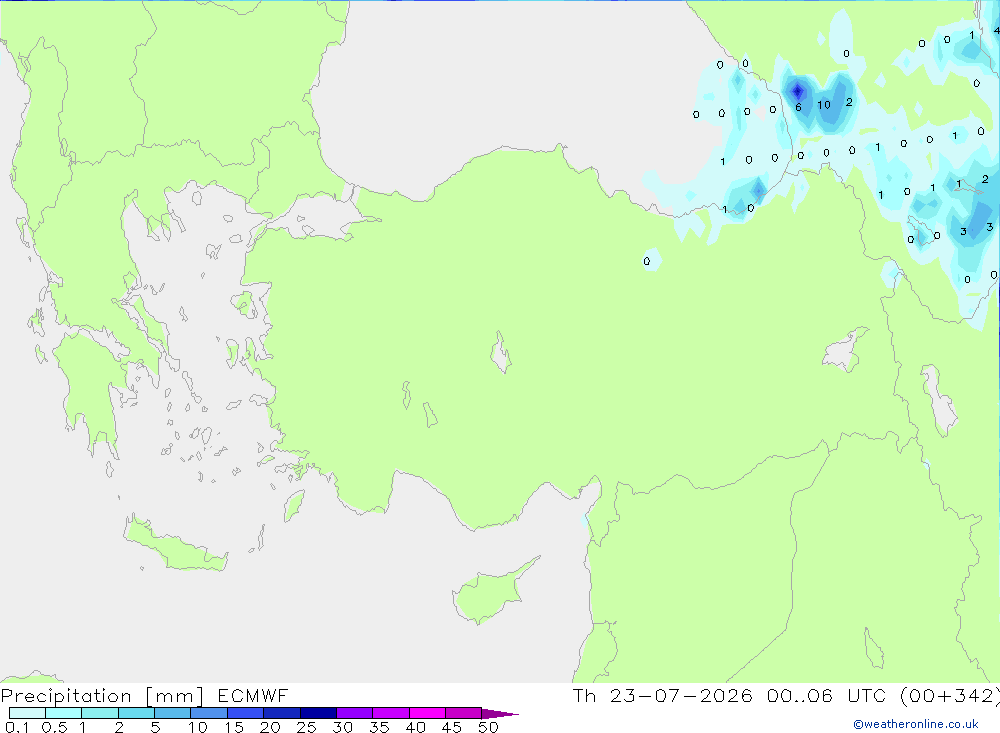The image size is (1000, 733).
Task: Click the darkest blue precipitation maximum cell
Action: (797, 92)
